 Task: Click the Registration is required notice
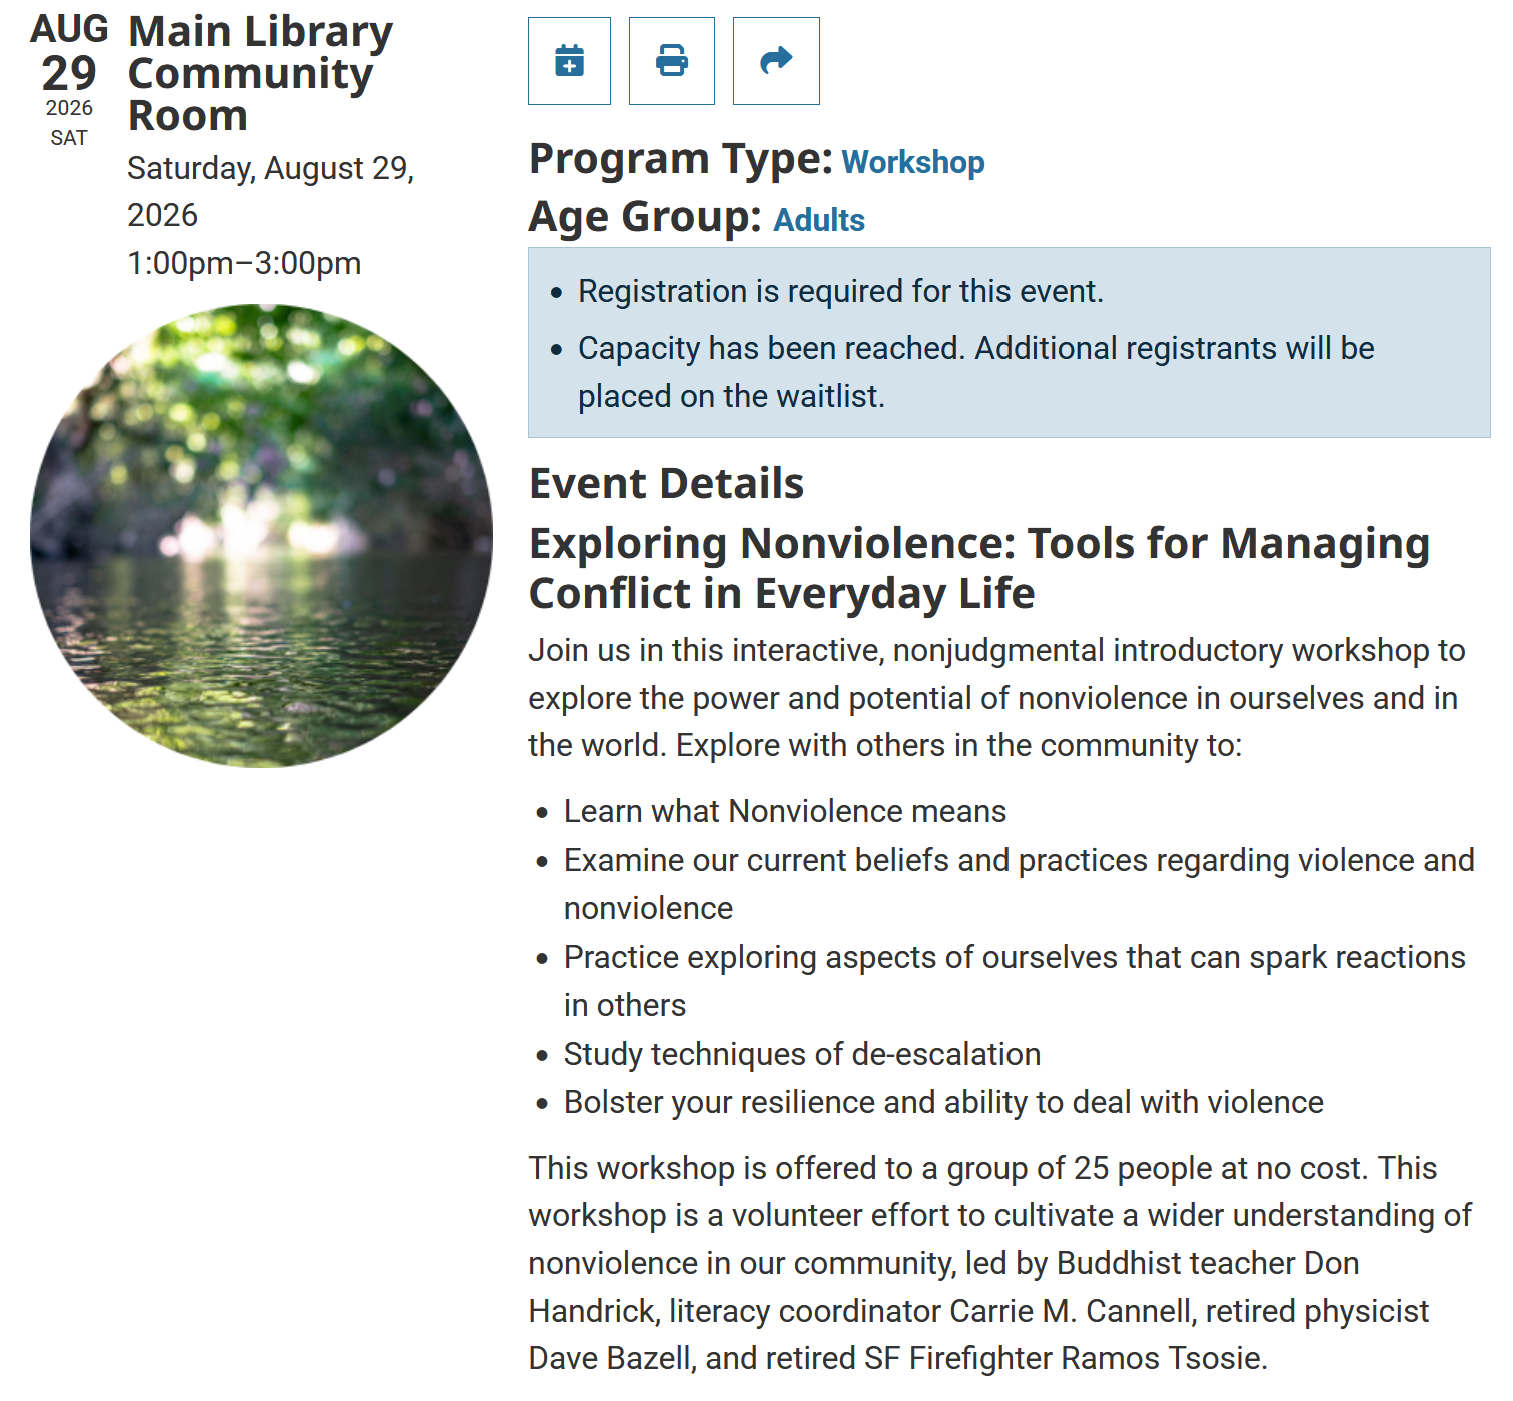click(841, 291)
